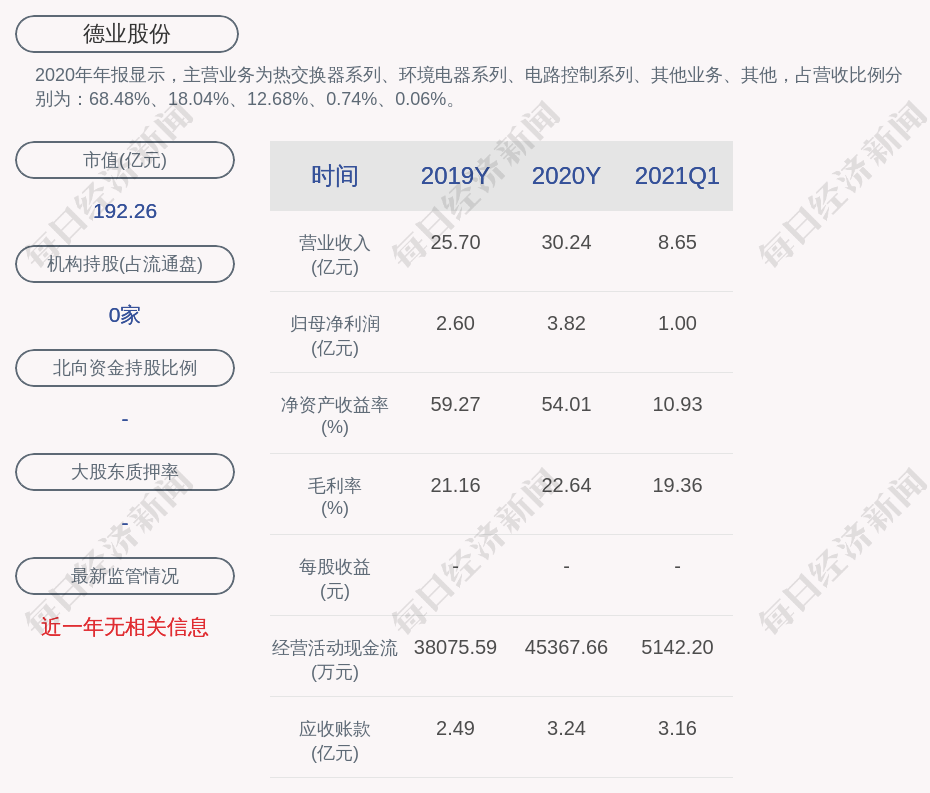Click receivables value 3.16
The height and width of the screenshot is (793, 930).
point(677,728)
